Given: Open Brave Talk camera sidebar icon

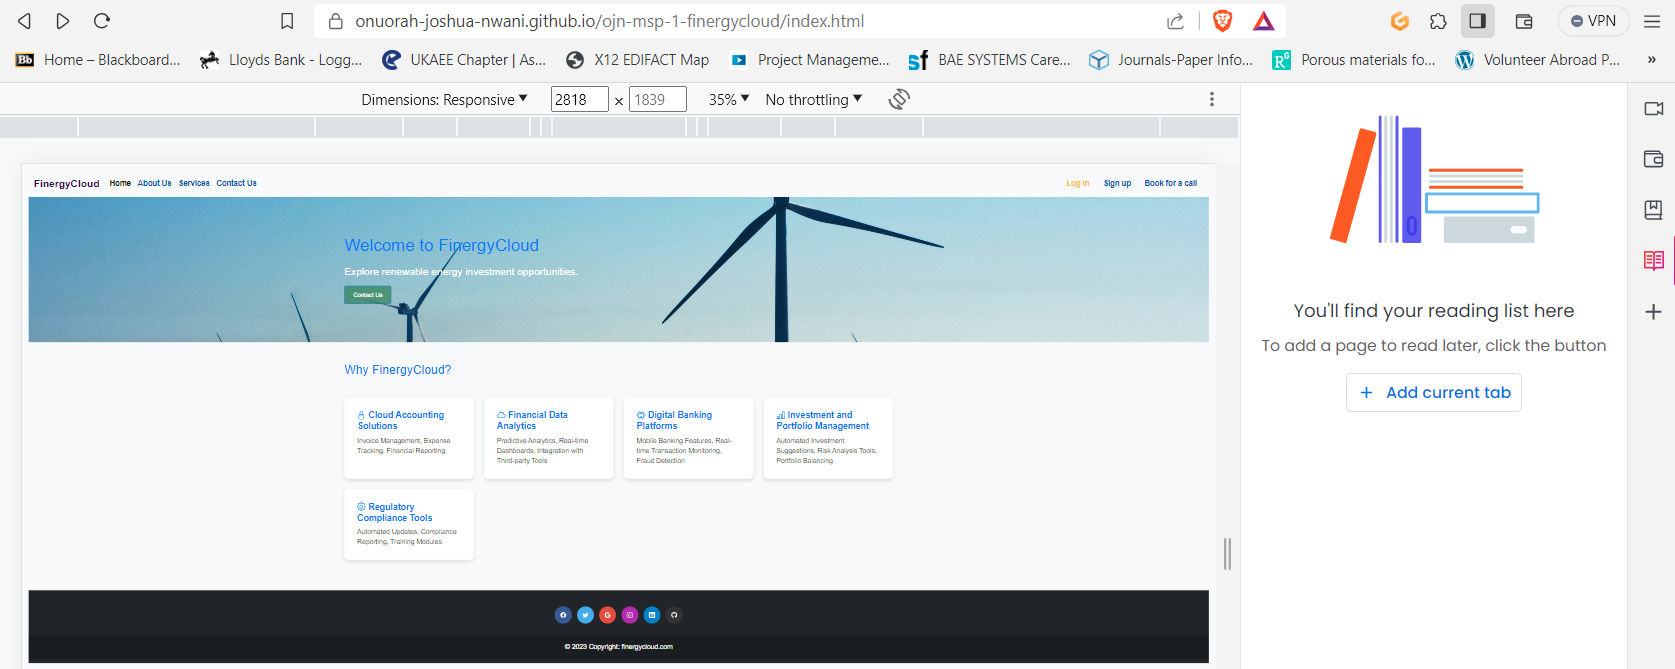Looking at the screenshot, I should point(1654,109).
